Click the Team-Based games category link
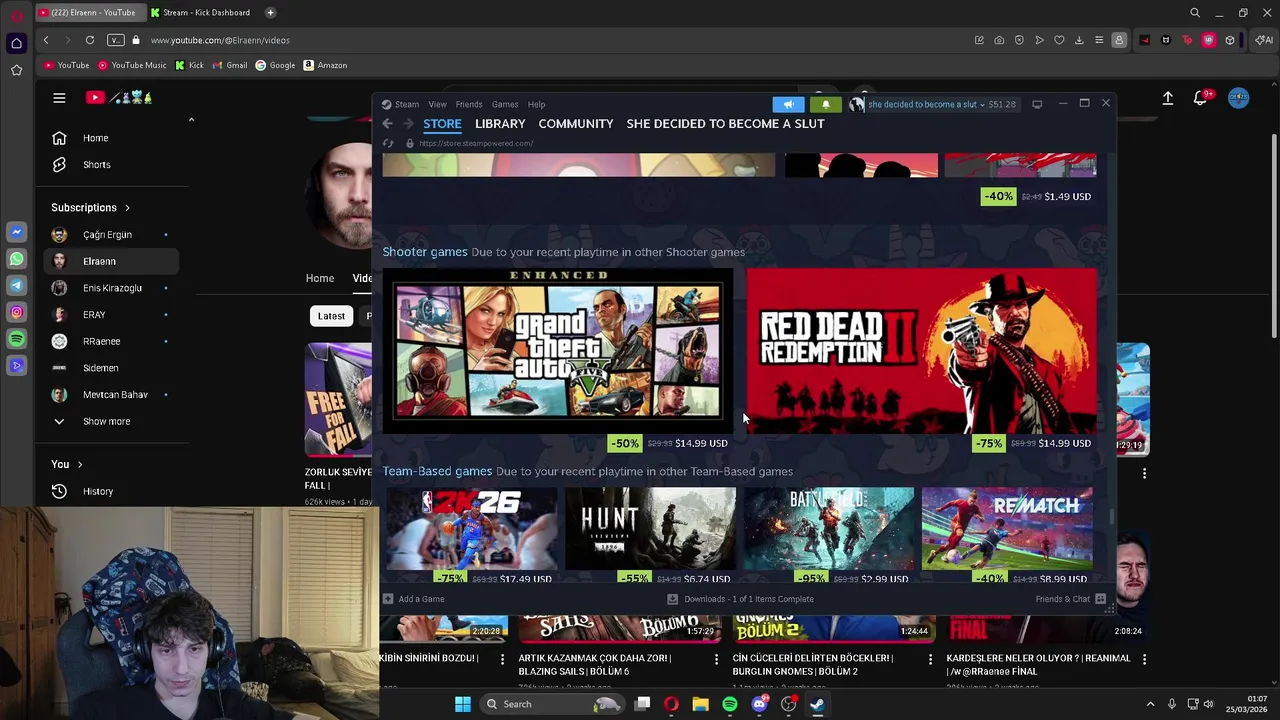 pyautogui.click(x=437, y=471)
